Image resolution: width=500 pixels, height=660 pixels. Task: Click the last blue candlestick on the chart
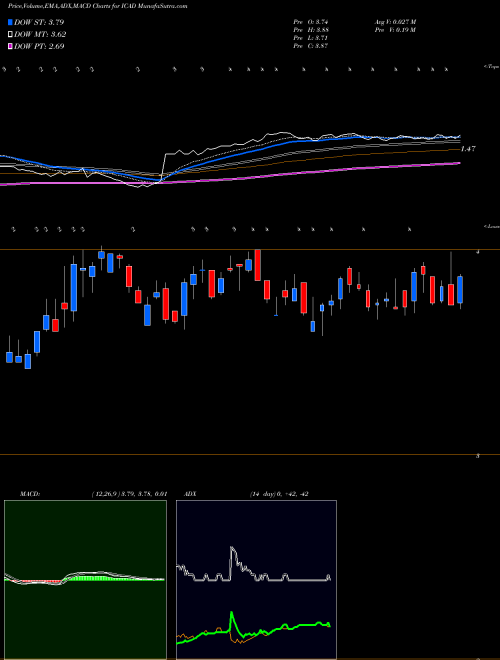(460, 290)
